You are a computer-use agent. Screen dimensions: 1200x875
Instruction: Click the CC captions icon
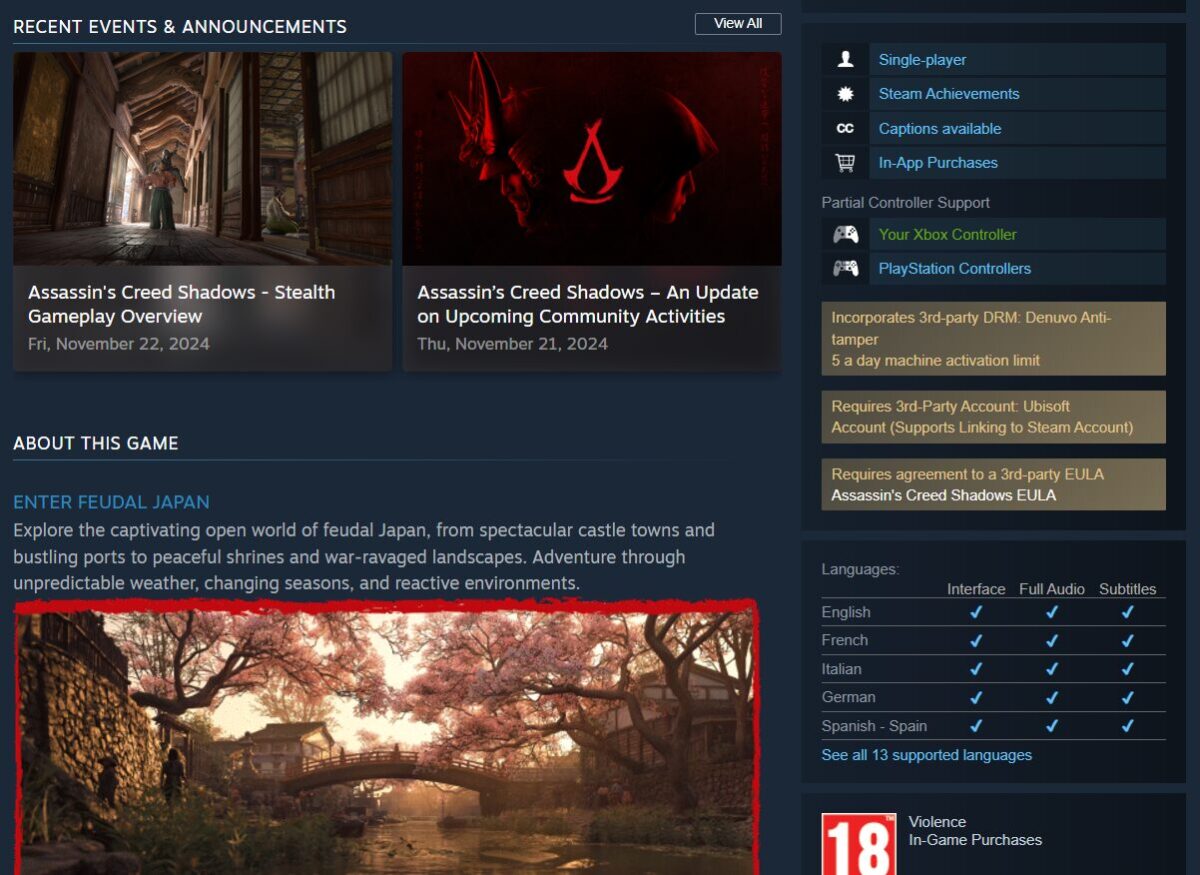coord(845,129)
